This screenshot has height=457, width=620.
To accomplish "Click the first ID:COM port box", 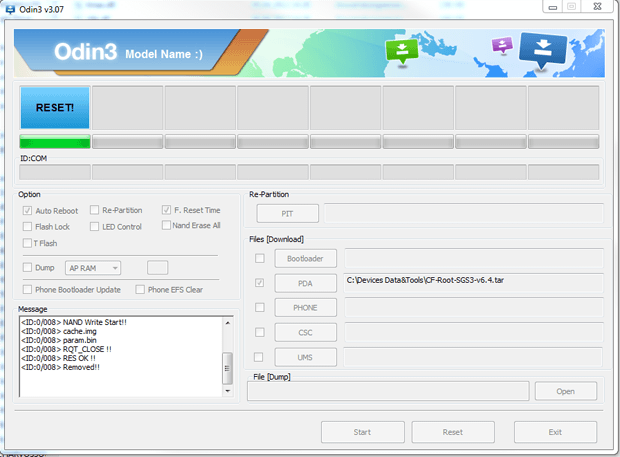I will pos(55,172).
